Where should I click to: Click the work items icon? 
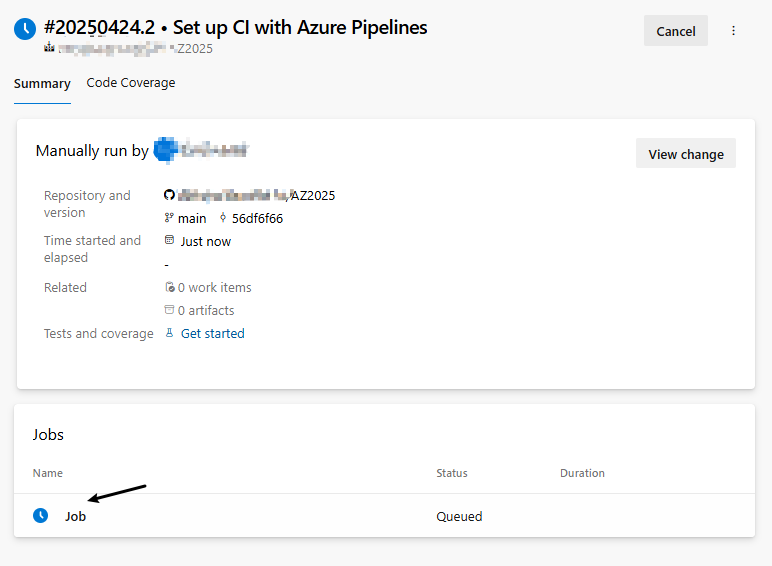pos(169,287)
